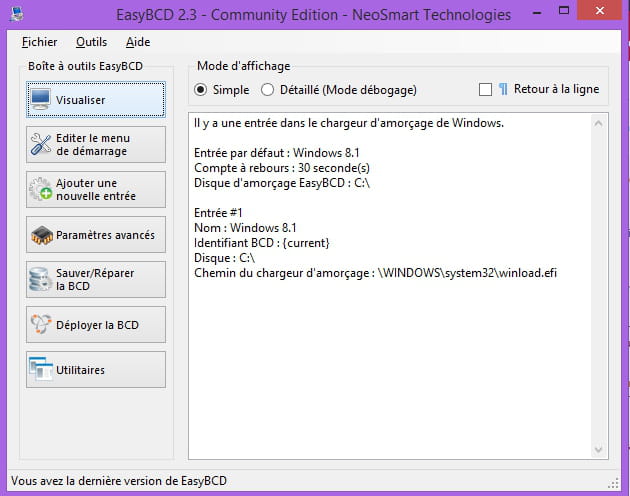Click the Déployer la BCD label
Image resolution: width=630 pixels, height=496 pixels.
97,325
